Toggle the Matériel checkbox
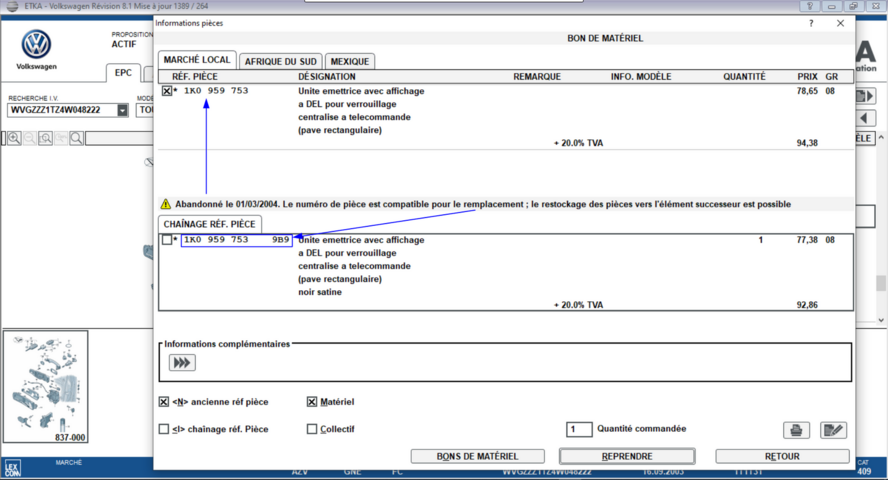888x480 pixels. point(311,402)
